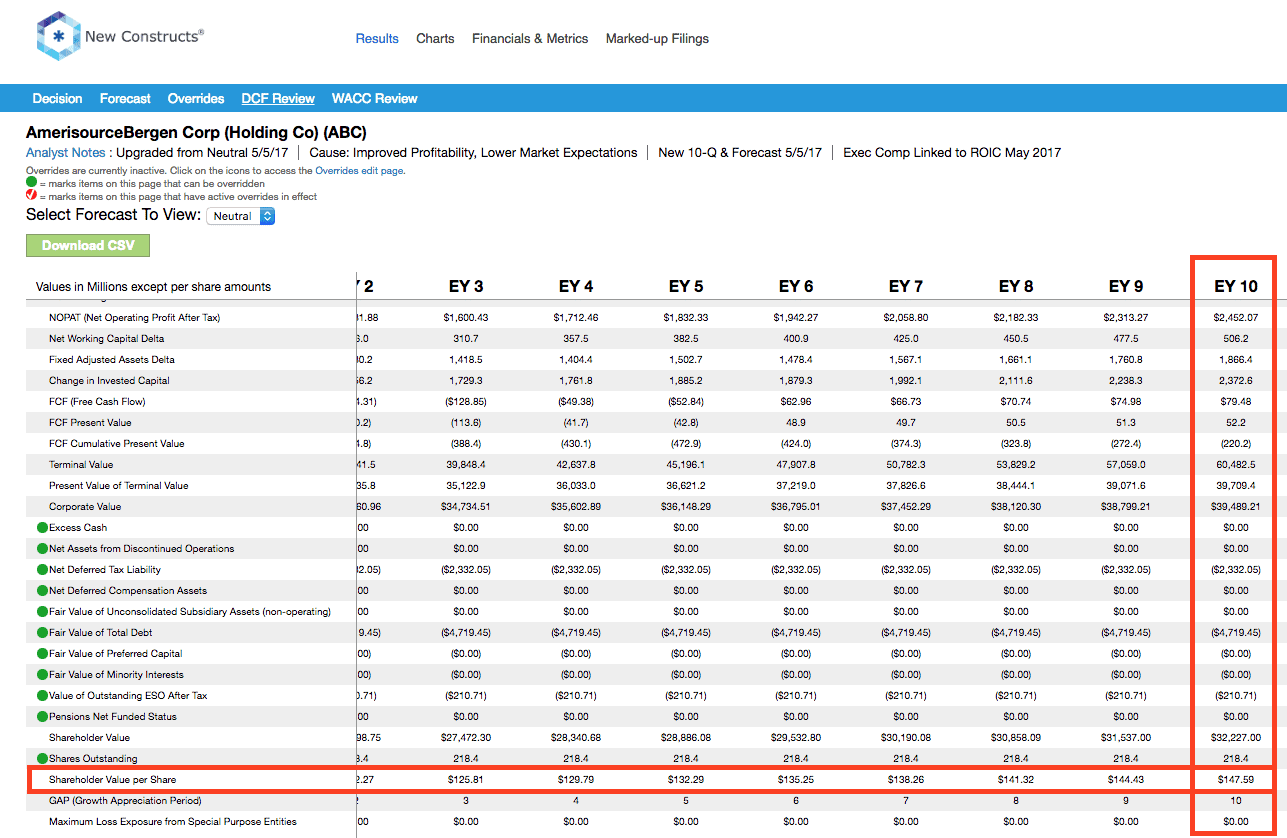Click green icon beside Fair Value of Total Debt
Image resolution: width=1287 pixels, height=838 pixels.
(42, 633)
